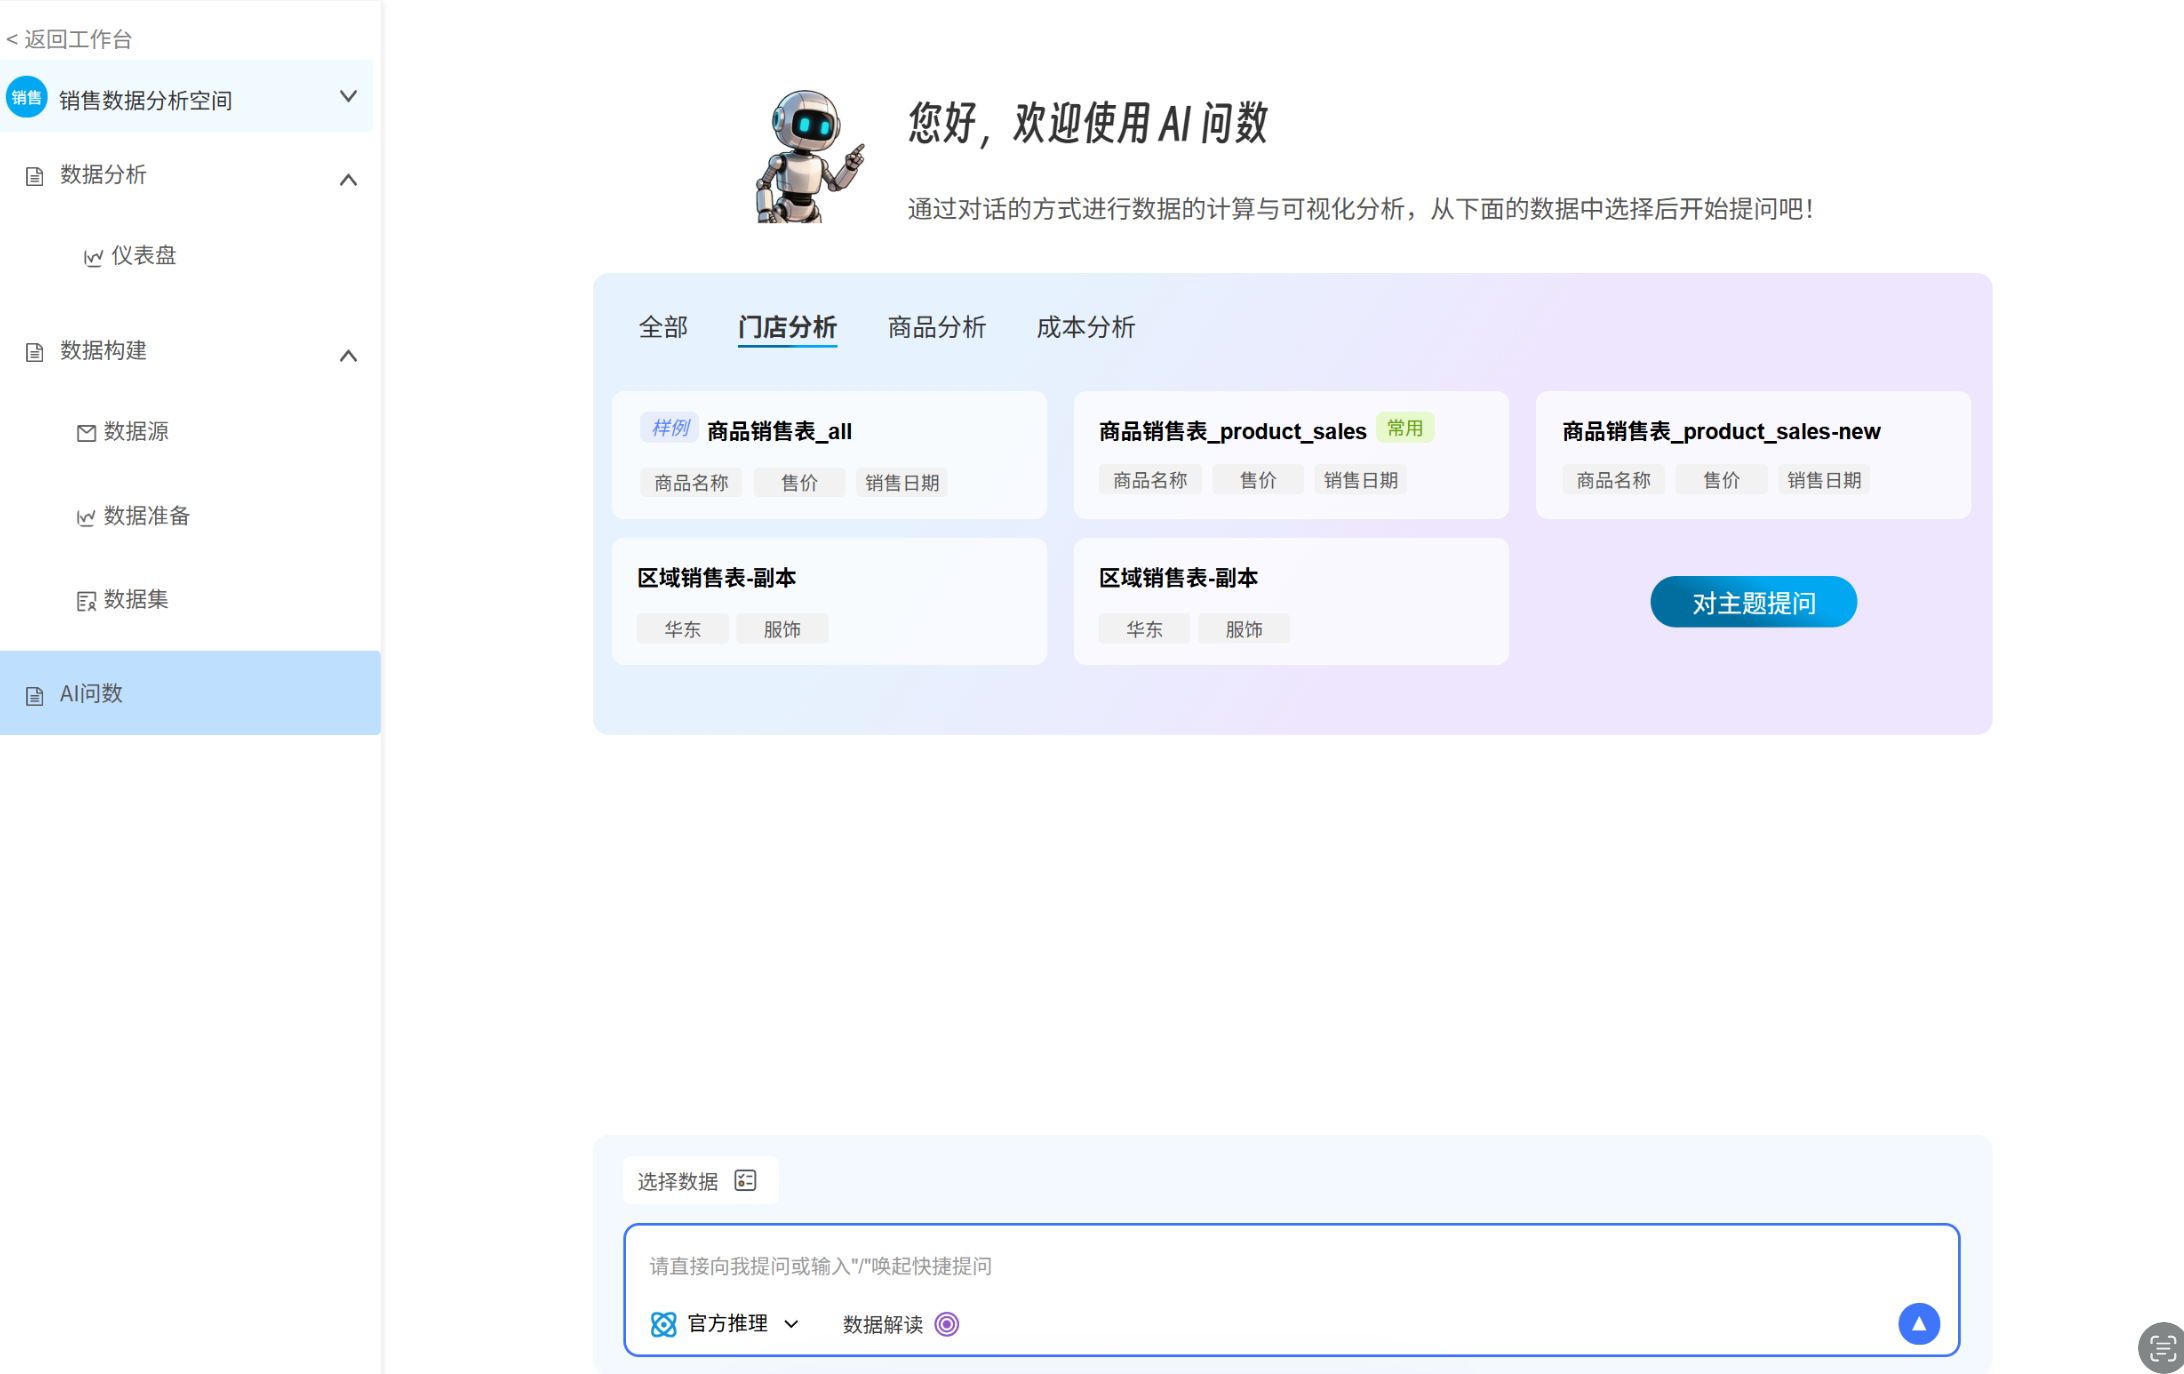
Task: Click the 数据源 envelope icon
Action: coord(87,432)
